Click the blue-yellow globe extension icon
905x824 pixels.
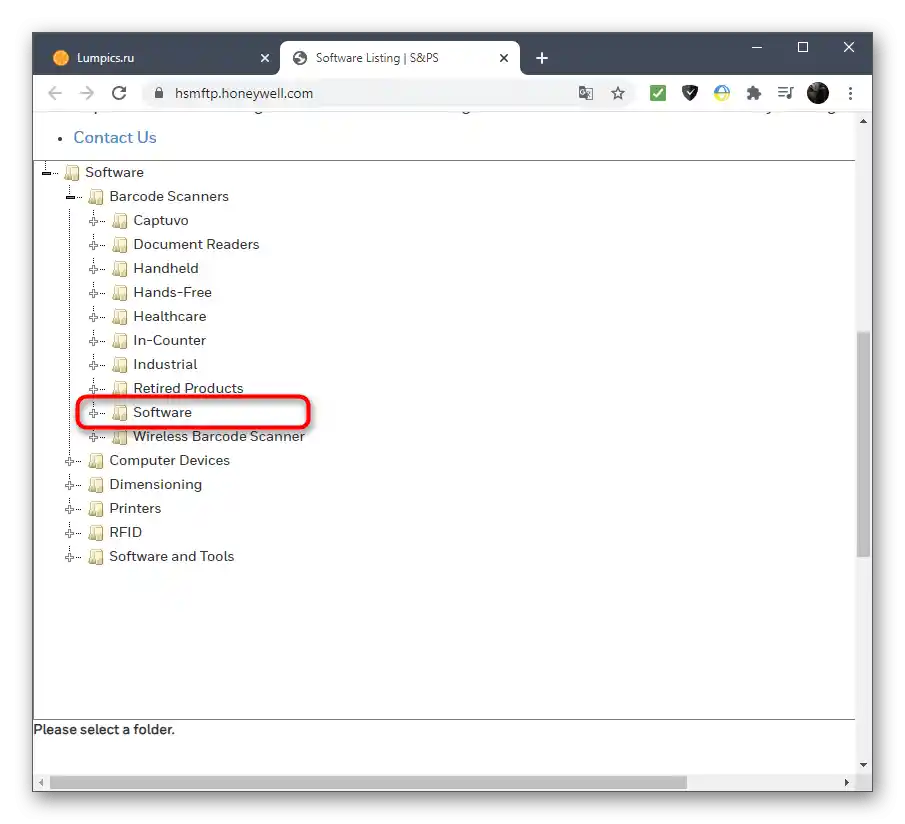[x=721, y=93]
